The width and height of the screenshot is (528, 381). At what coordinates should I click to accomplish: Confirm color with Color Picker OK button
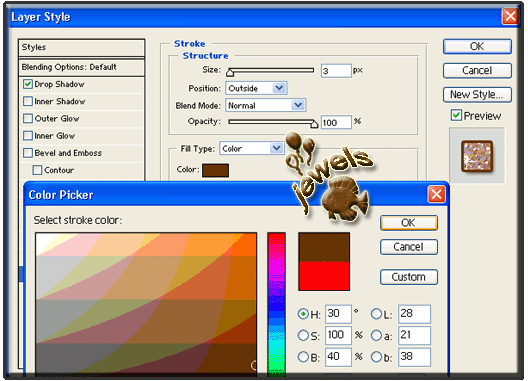coord(409,223)
